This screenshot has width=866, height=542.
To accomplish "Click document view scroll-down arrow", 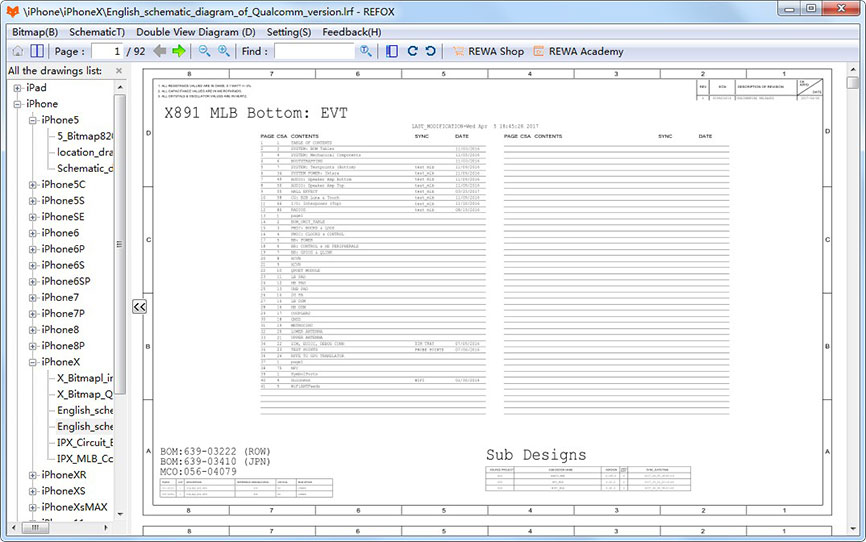I will (x=853, y=529).
